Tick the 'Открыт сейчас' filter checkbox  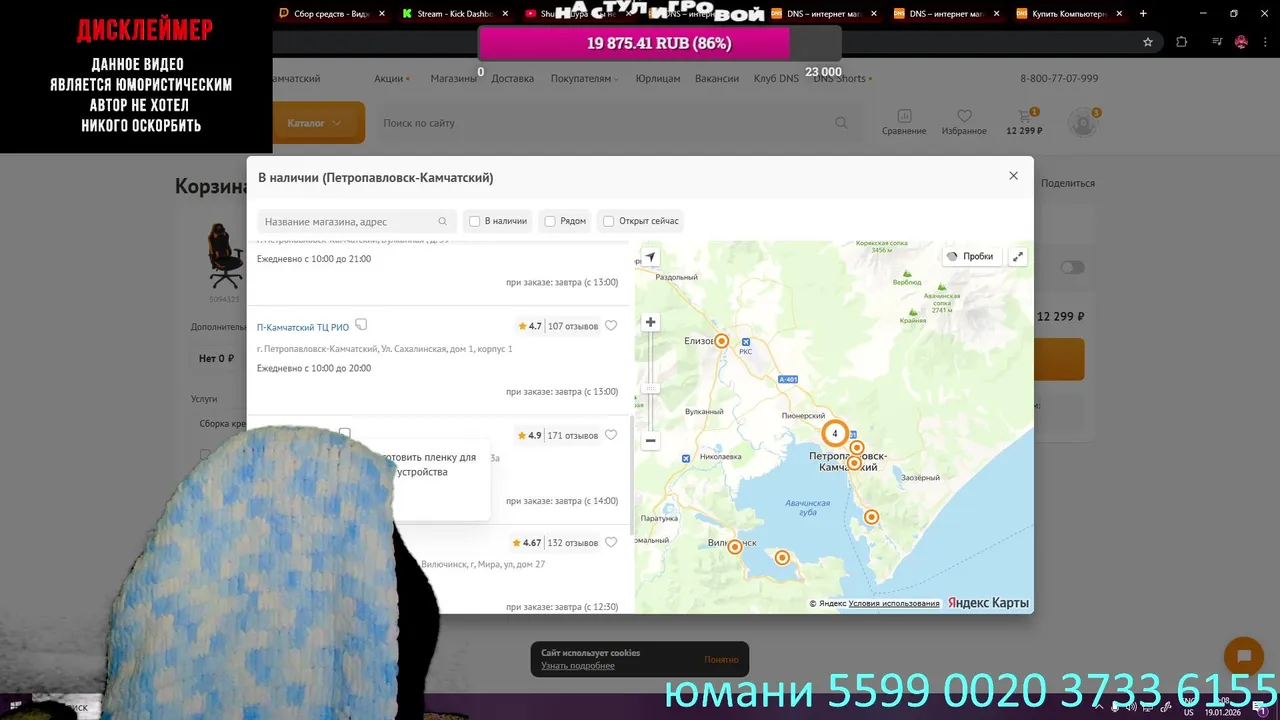tap(608, 221)
